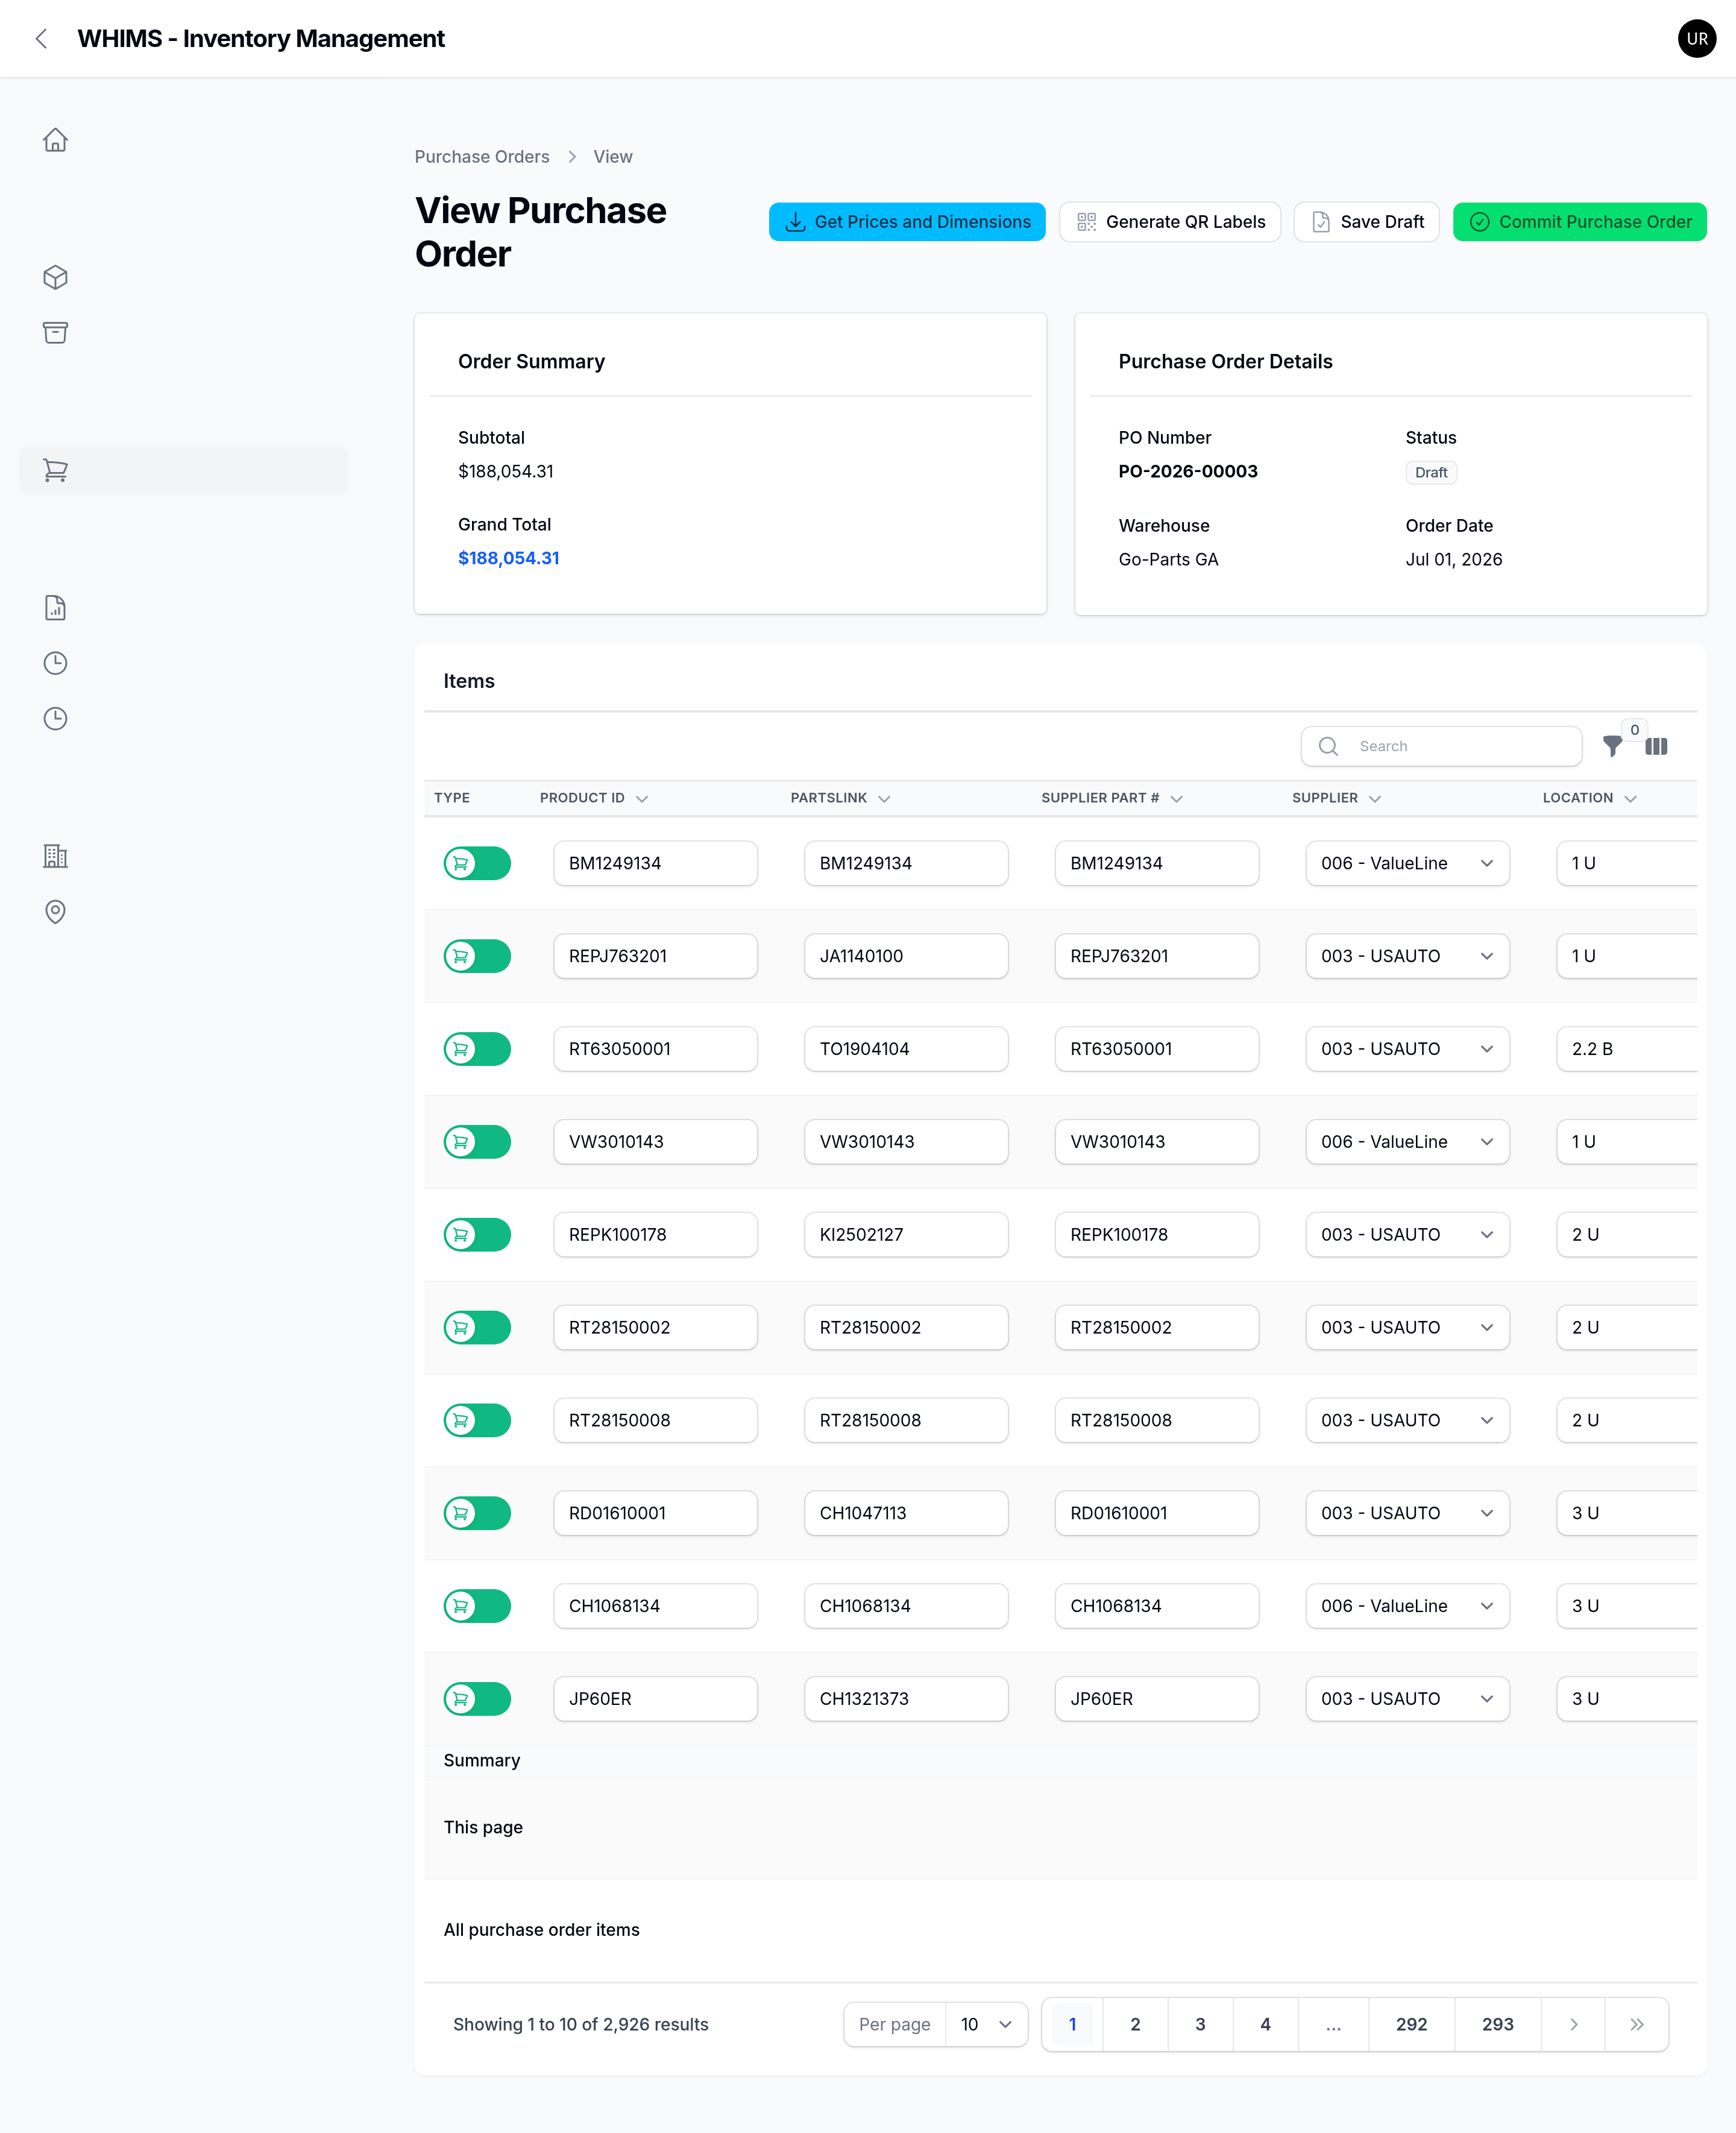Sort by the PRODUCT ID column header
This screenshot has width=1736, height=2133.
coord(594,798)
